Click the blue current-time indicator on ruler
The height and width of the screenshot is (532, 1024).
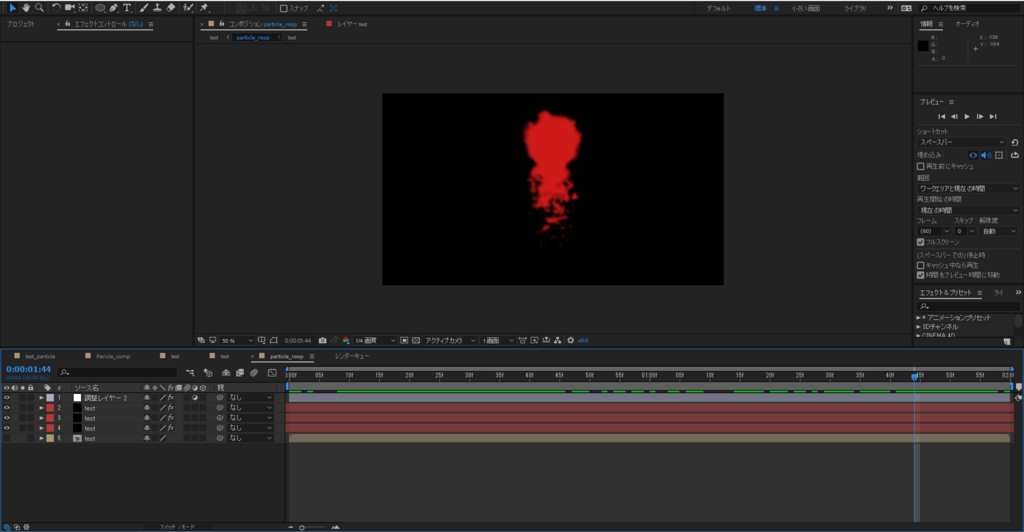coord(914,377)
